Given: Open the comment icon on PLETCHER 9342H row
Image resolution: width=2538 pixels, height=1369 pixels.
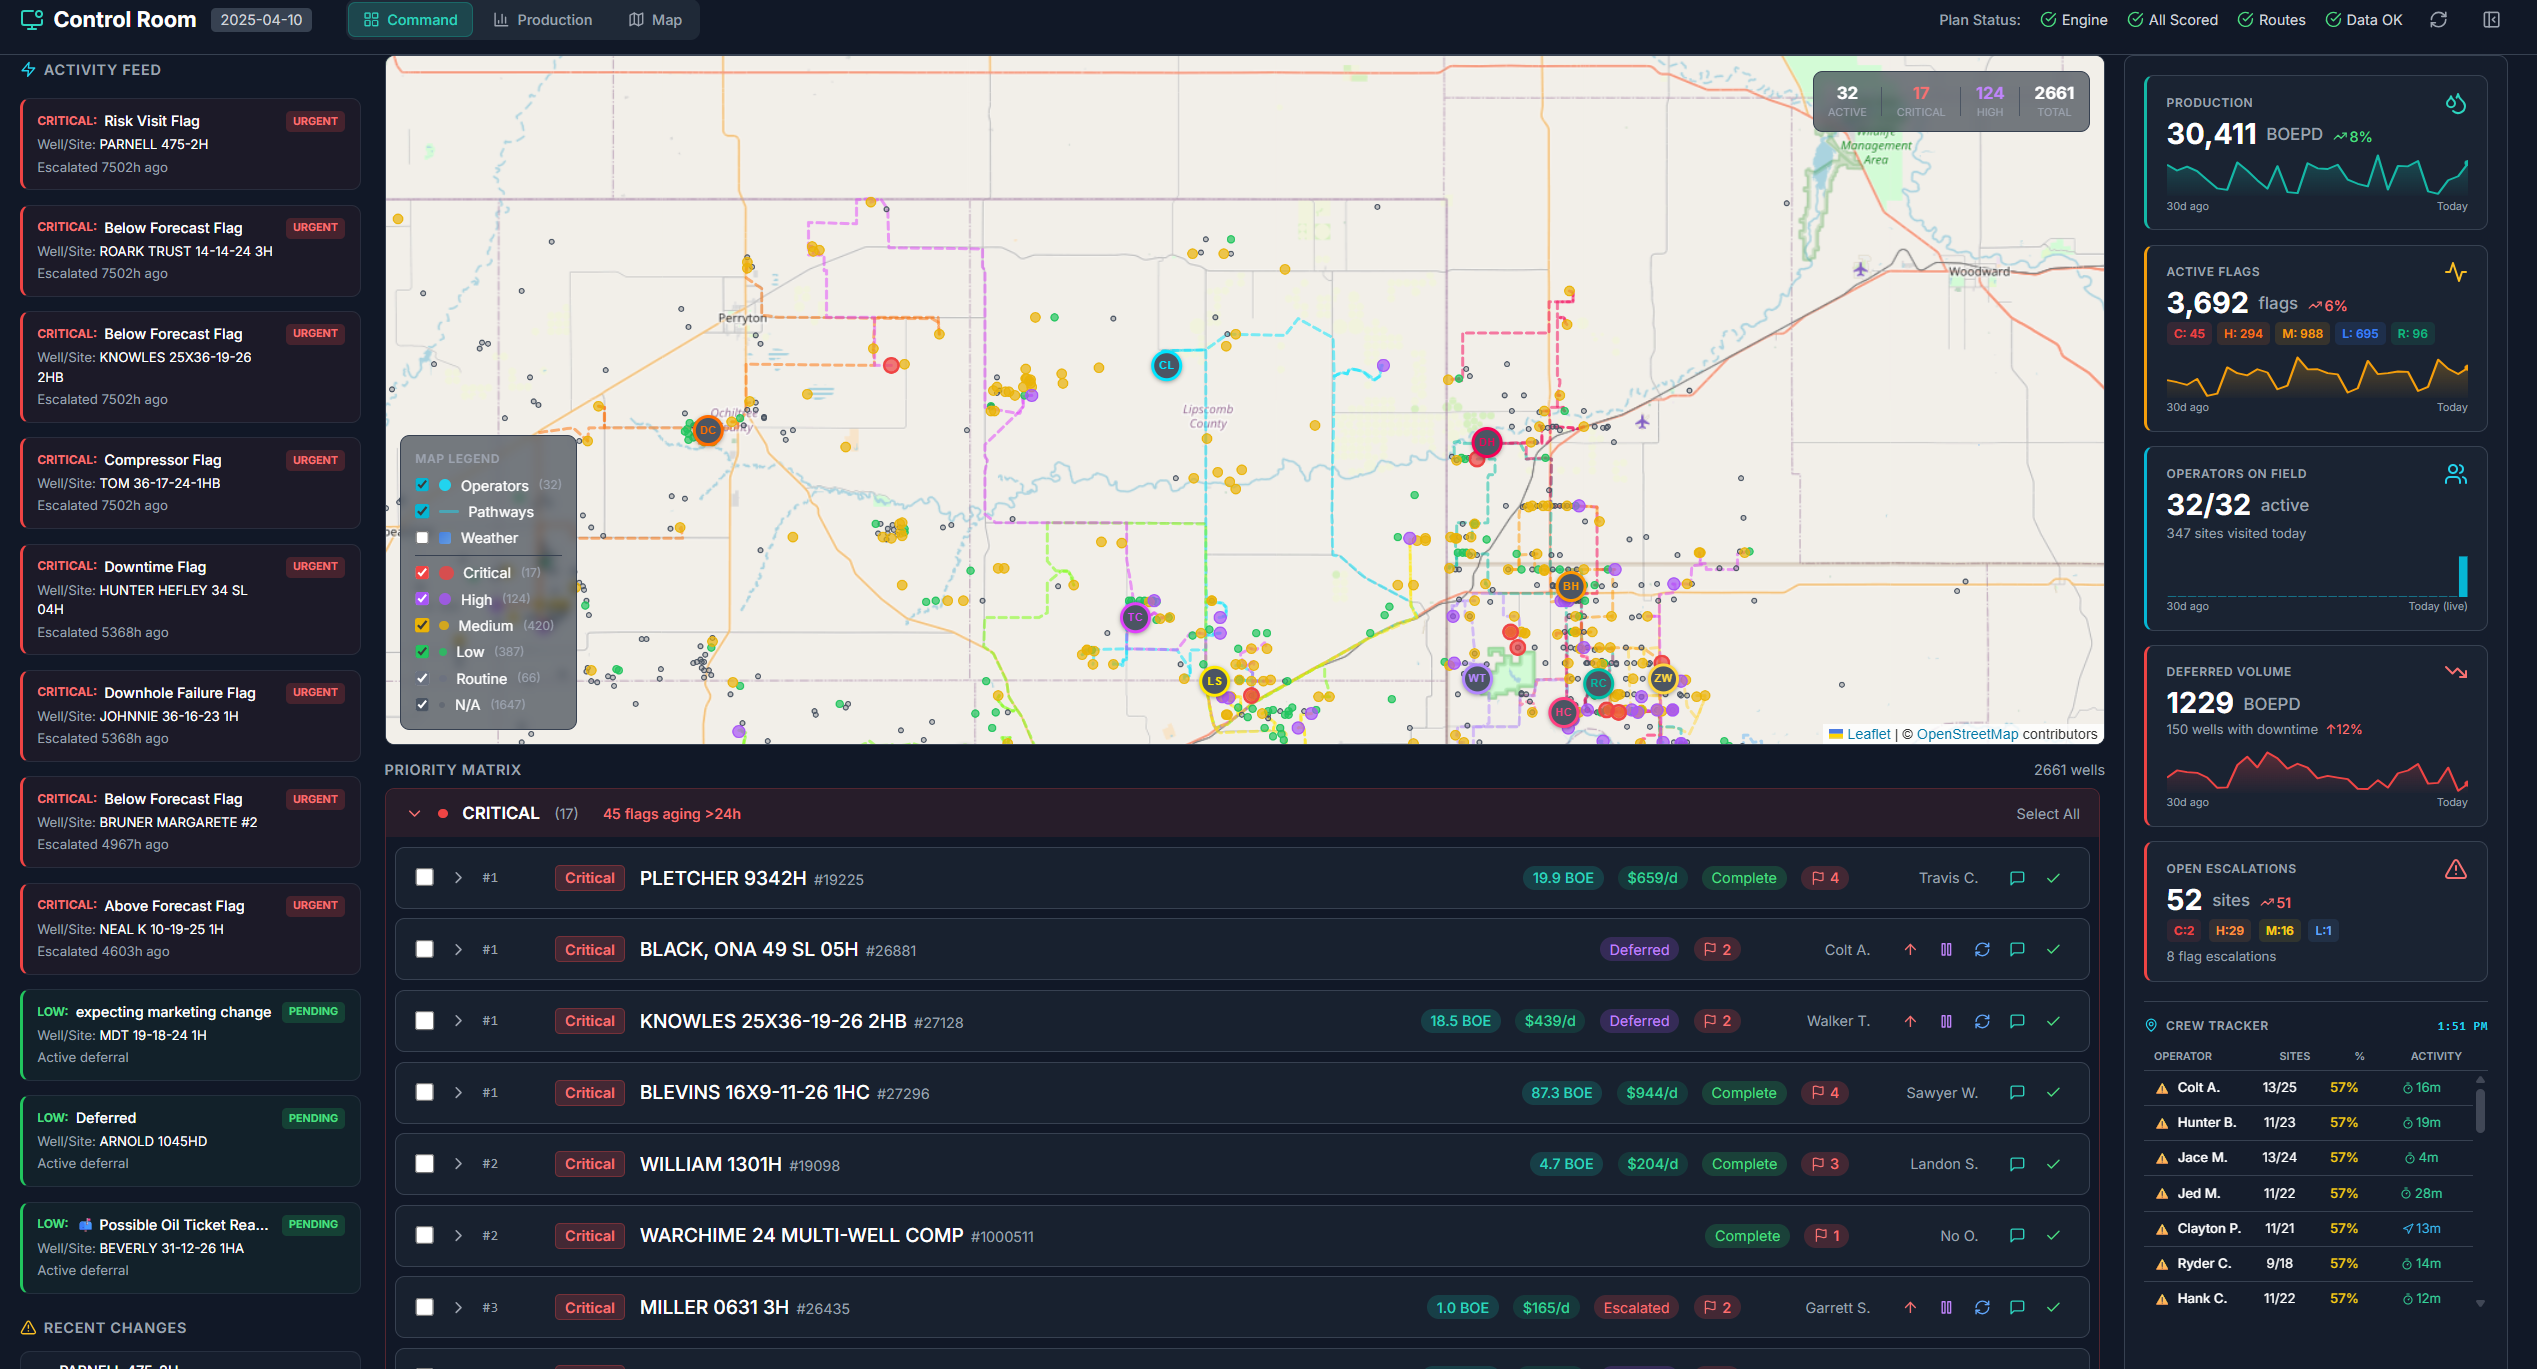Looking at the screenshot, I should 2016,878.
